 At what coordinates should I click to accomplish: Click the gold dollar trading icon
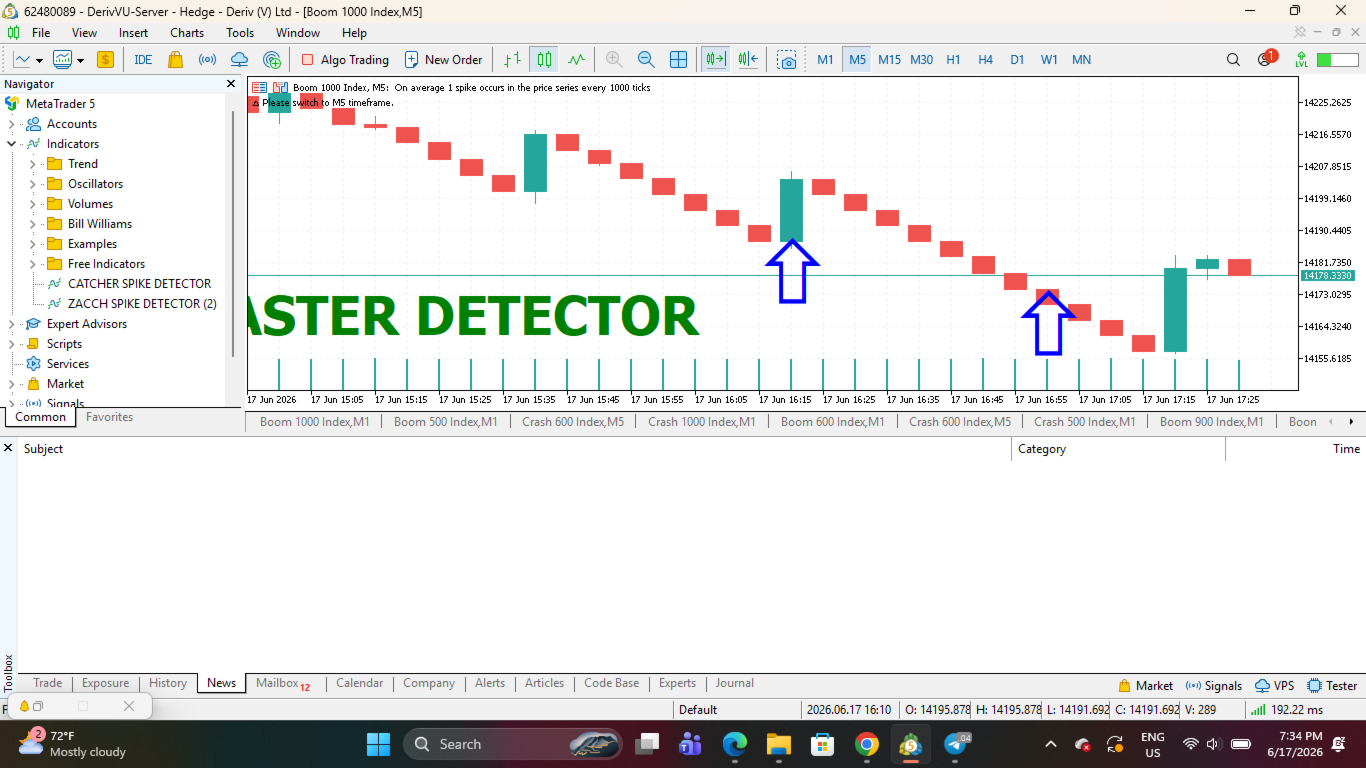click(105, 59)
